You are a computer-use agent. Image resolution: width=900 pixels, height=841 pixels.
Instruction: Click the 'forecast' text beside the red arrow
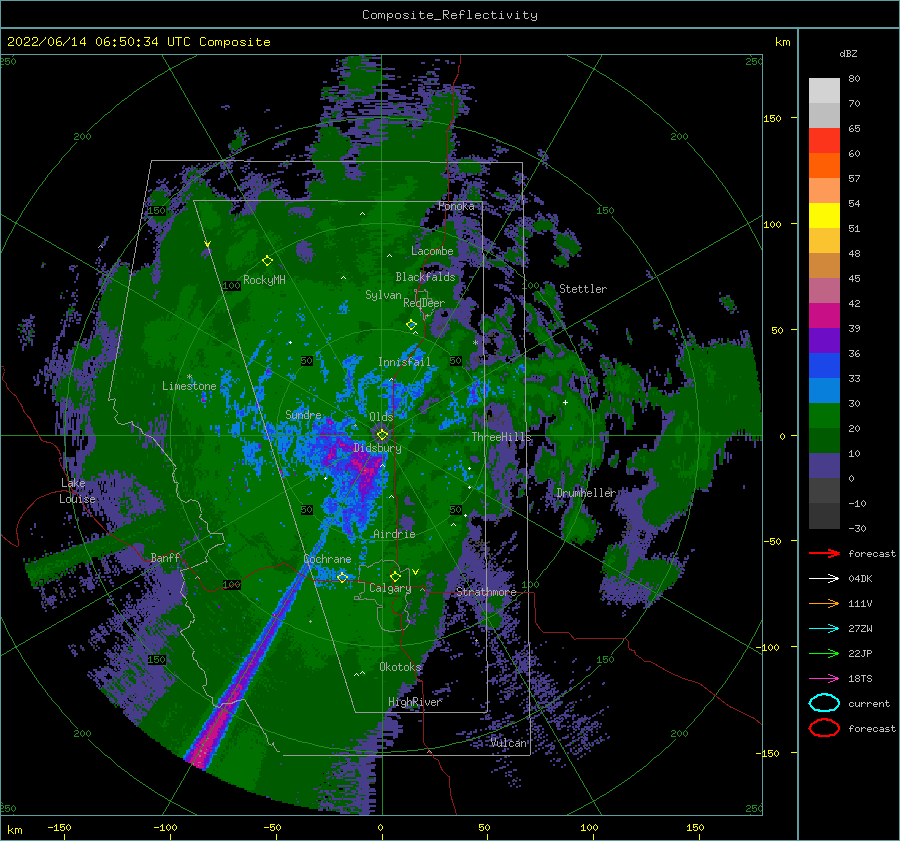[871, 553]
